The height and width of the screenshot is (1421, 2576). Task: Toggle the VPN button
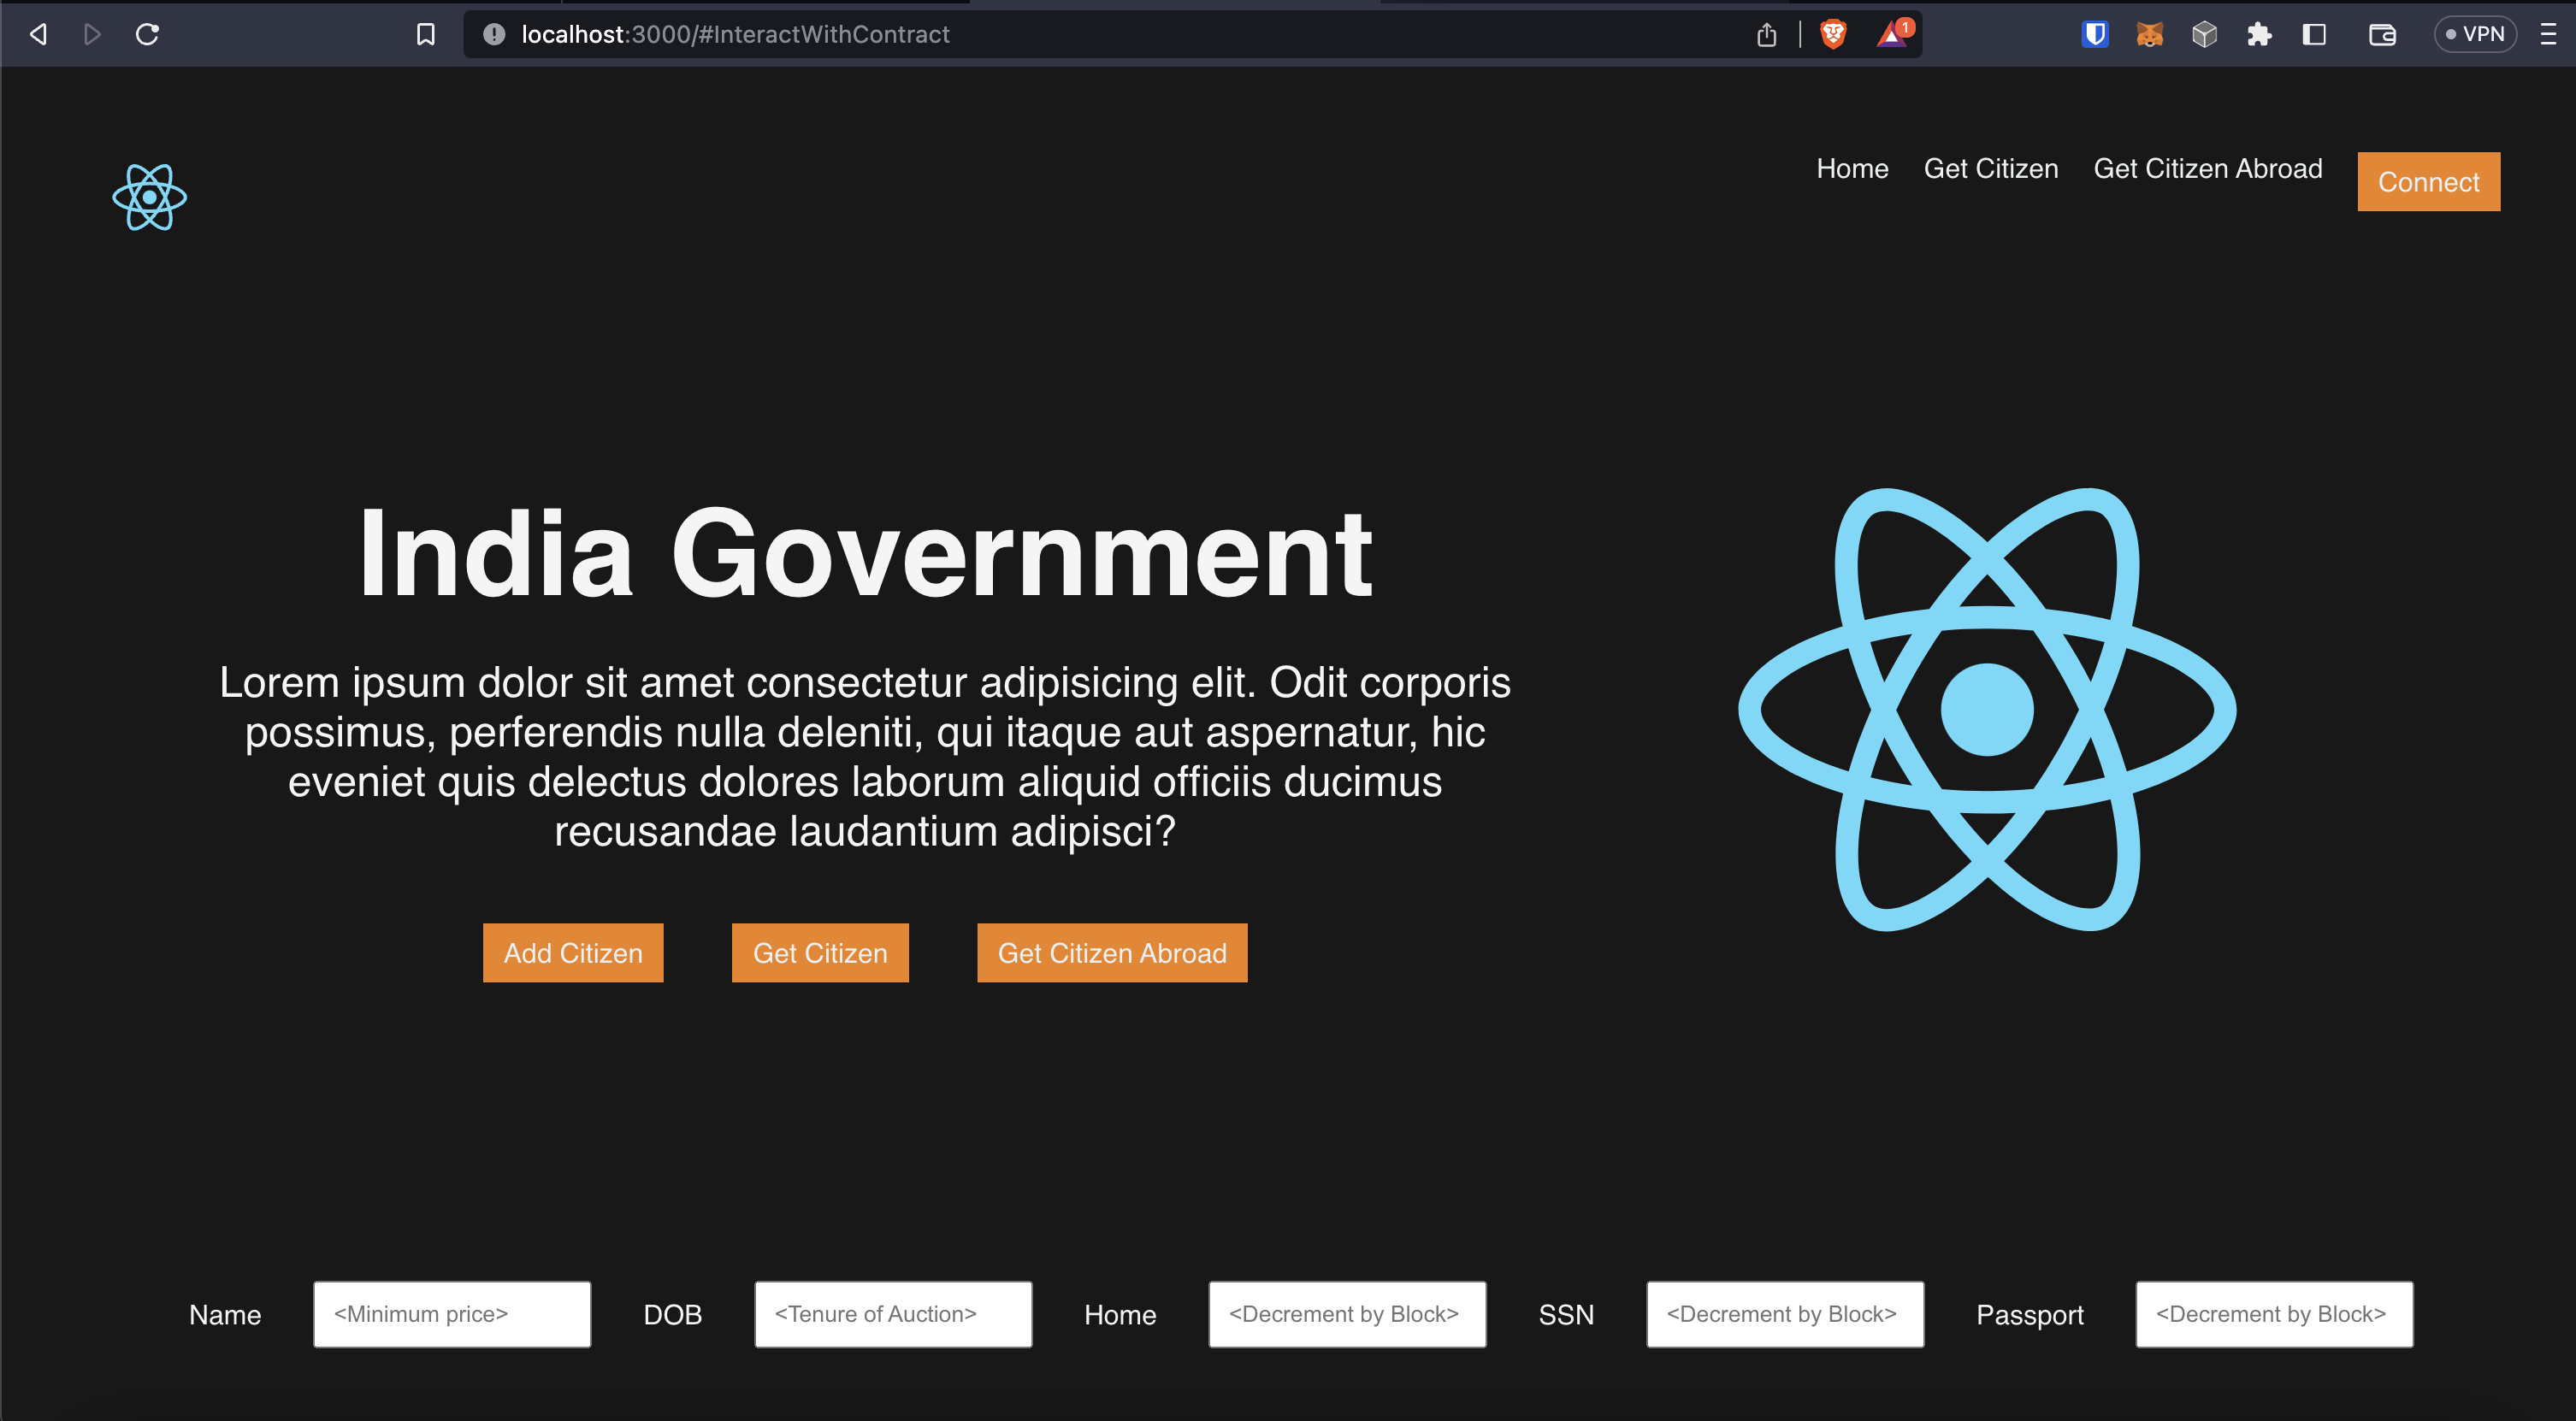2474,34
